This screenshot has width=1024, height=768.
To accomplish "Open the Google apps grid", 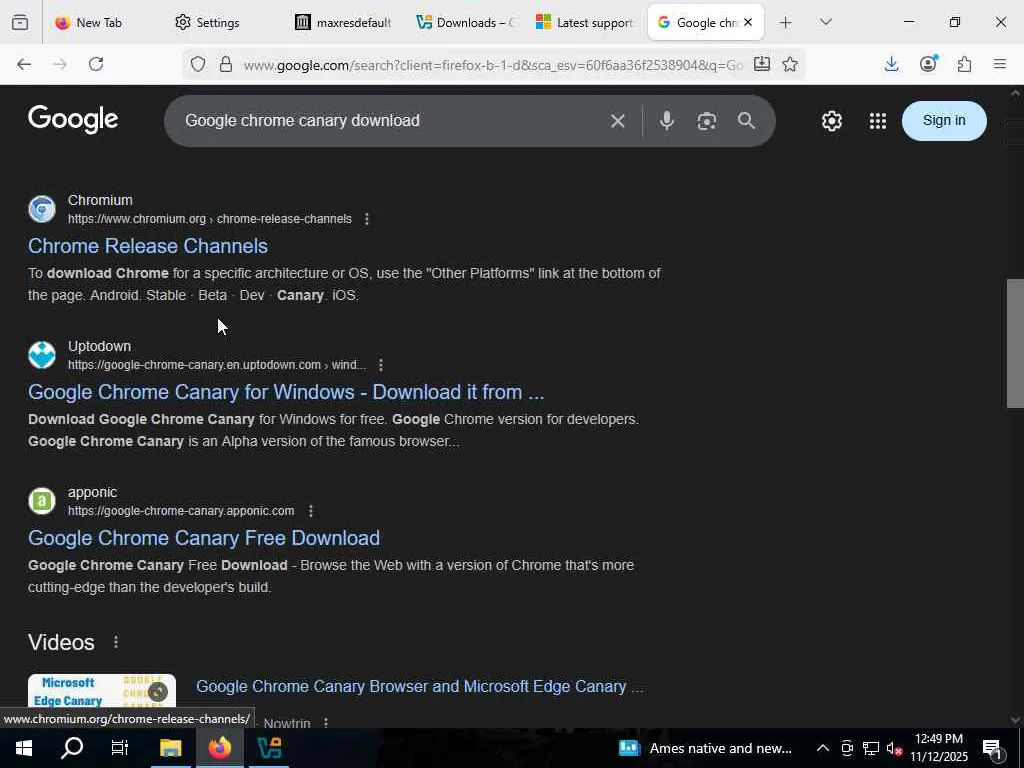I will click(x=878, y=121).
